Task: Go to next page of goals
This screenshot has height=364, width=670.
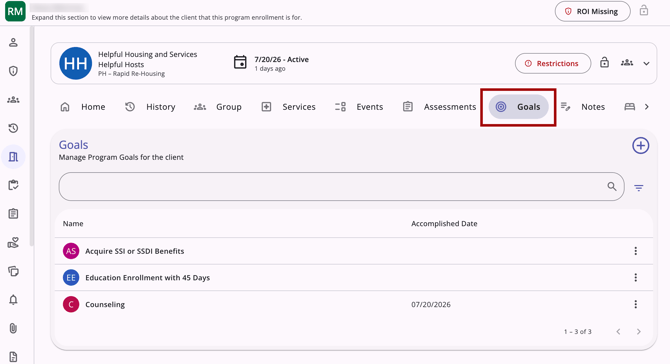Action: pos(639,332)
